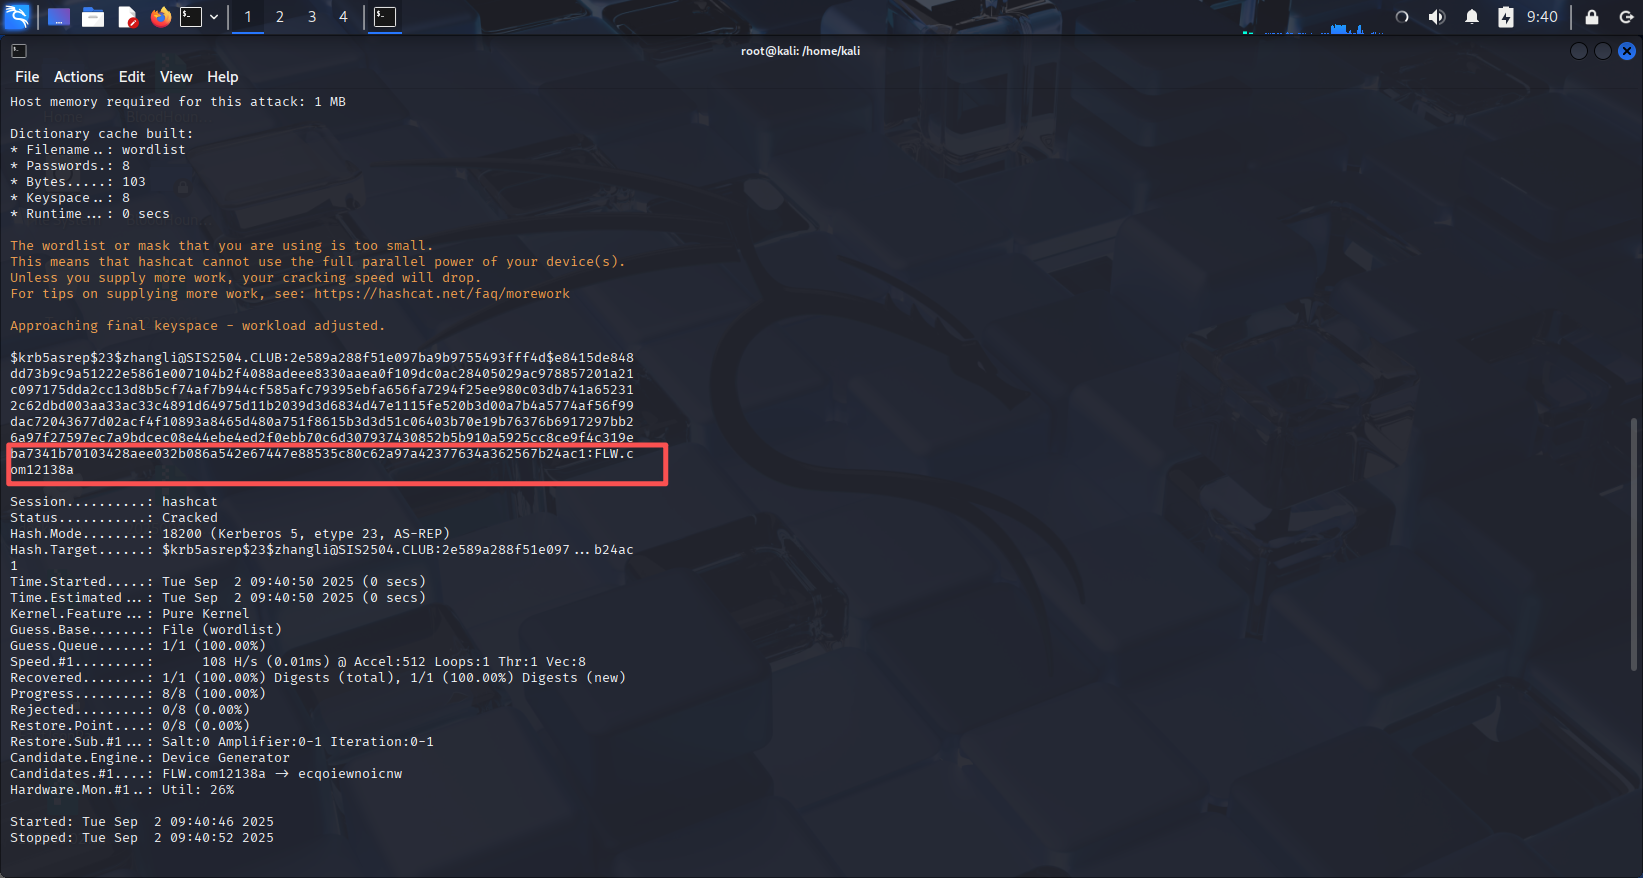Open a new terminal from the panel launcher
The height and width of the screenshot is (878, 1643).
[x=191, y=17]
